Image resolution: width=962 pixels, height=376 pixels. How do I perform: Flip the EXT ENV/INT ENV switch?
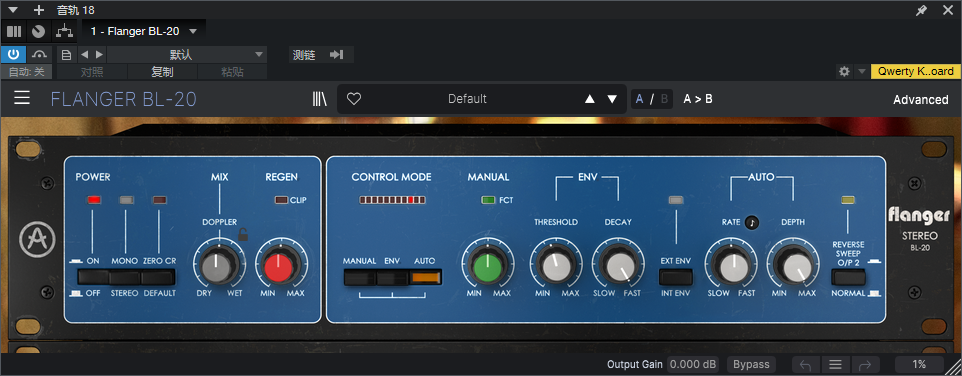coord(675,277)
